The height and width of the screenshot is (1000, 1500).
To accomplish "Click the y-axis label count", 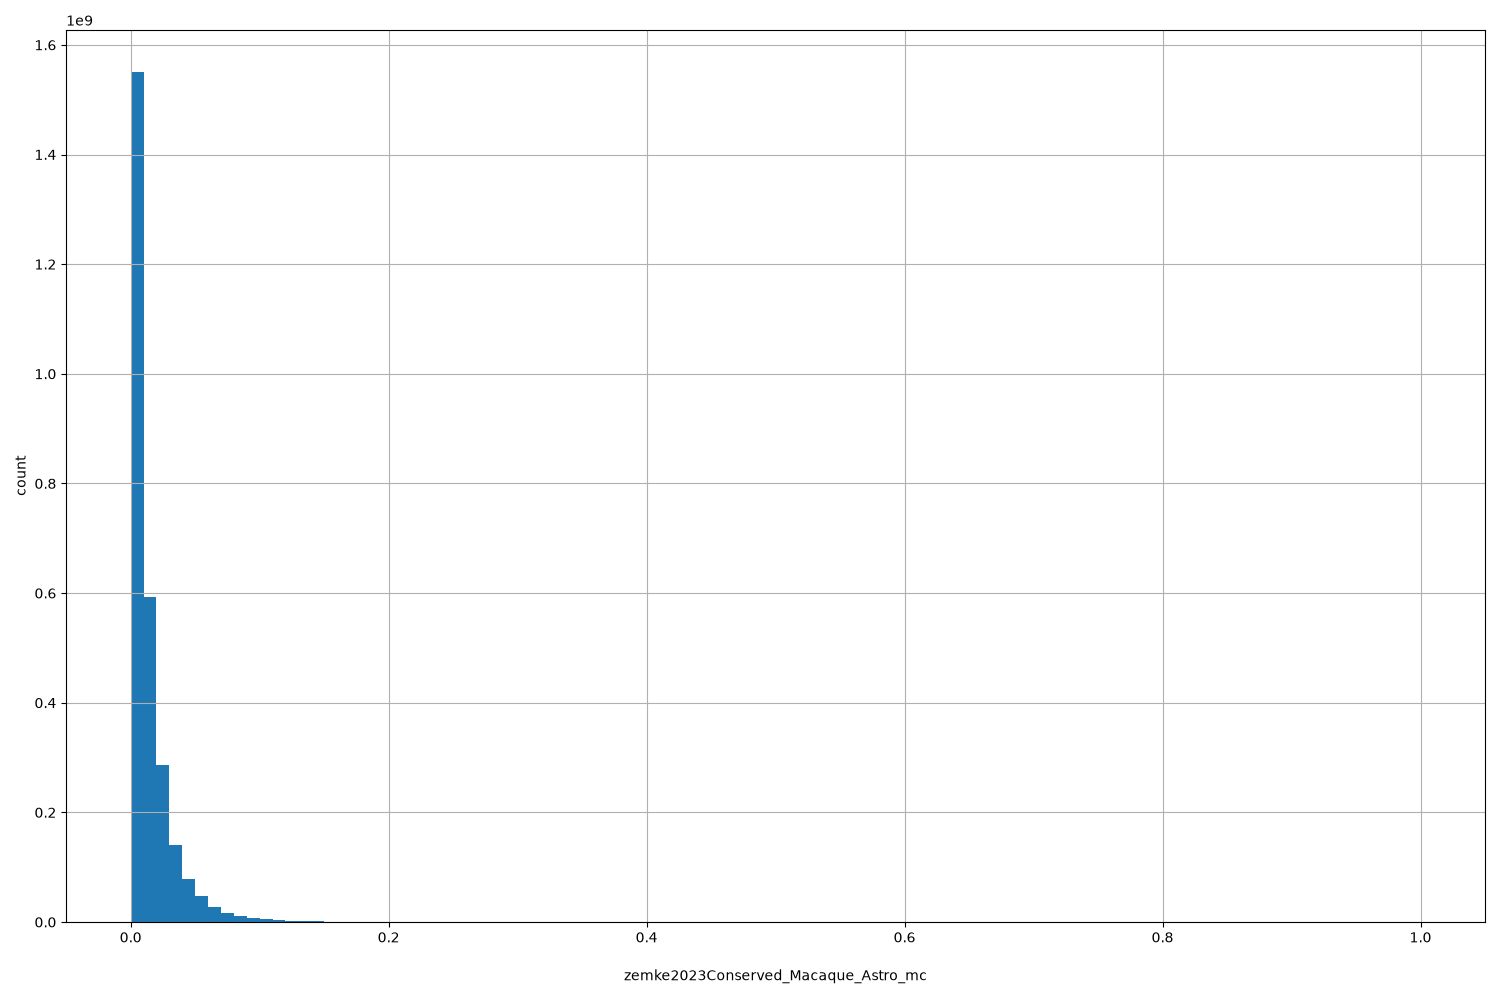I will point(21,476).
